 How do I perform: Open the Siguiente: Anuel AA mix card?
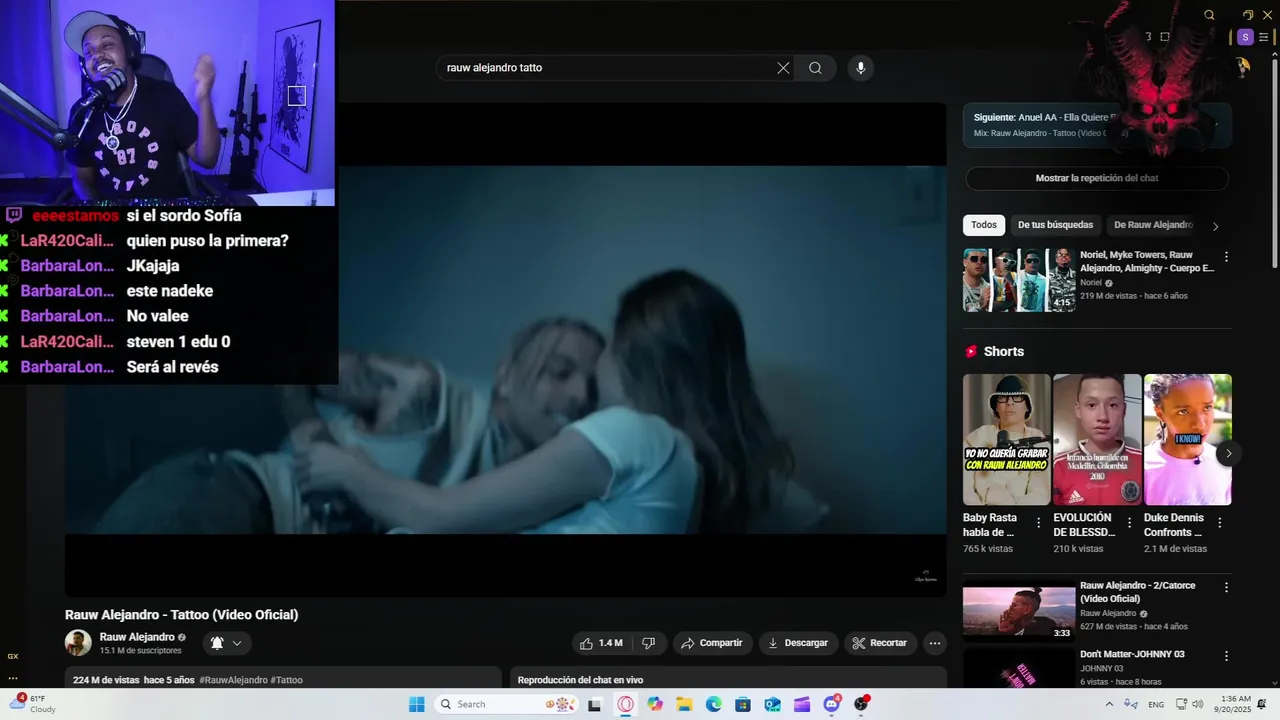pyautogui.click(x=1097, y=125)
